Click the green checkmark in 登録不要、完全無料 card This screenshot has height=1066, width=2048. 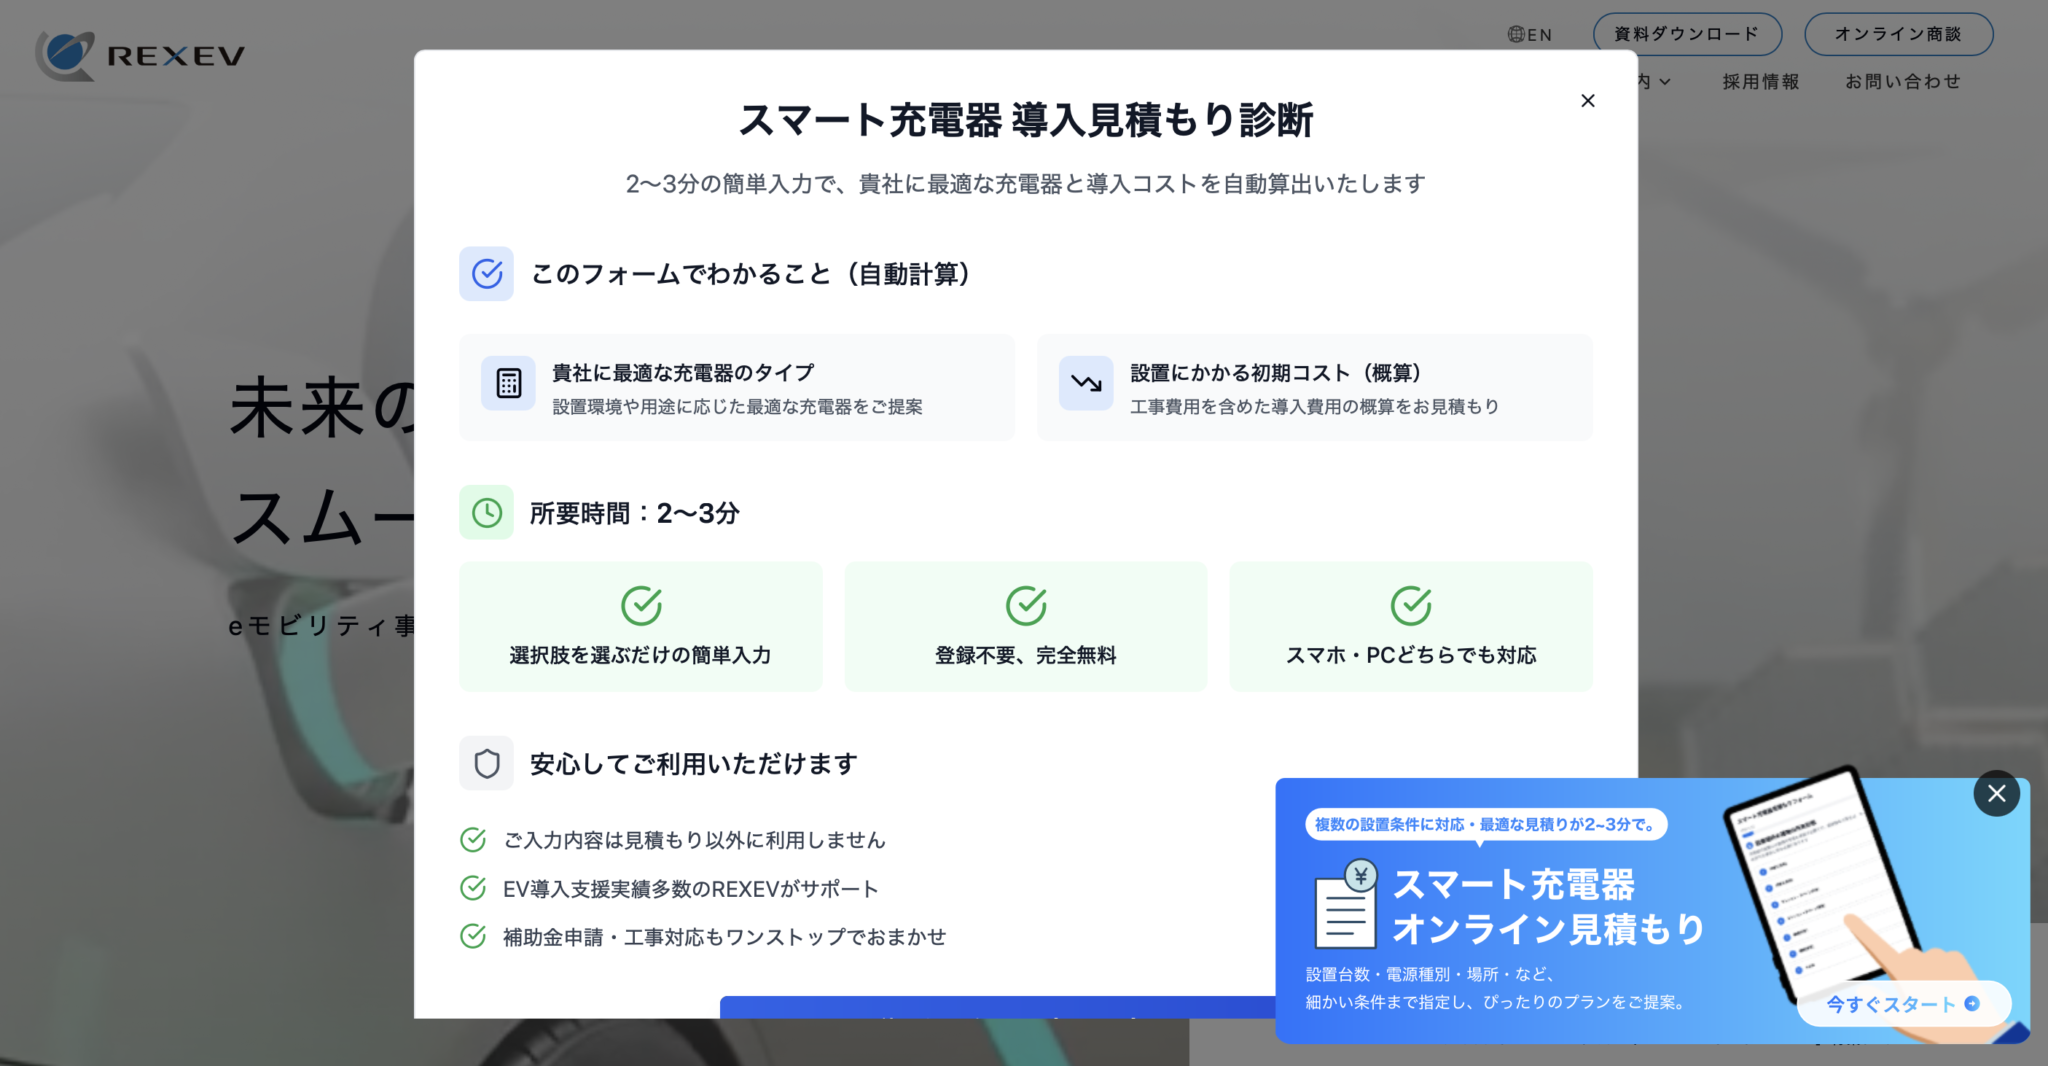pos(1026,603)
